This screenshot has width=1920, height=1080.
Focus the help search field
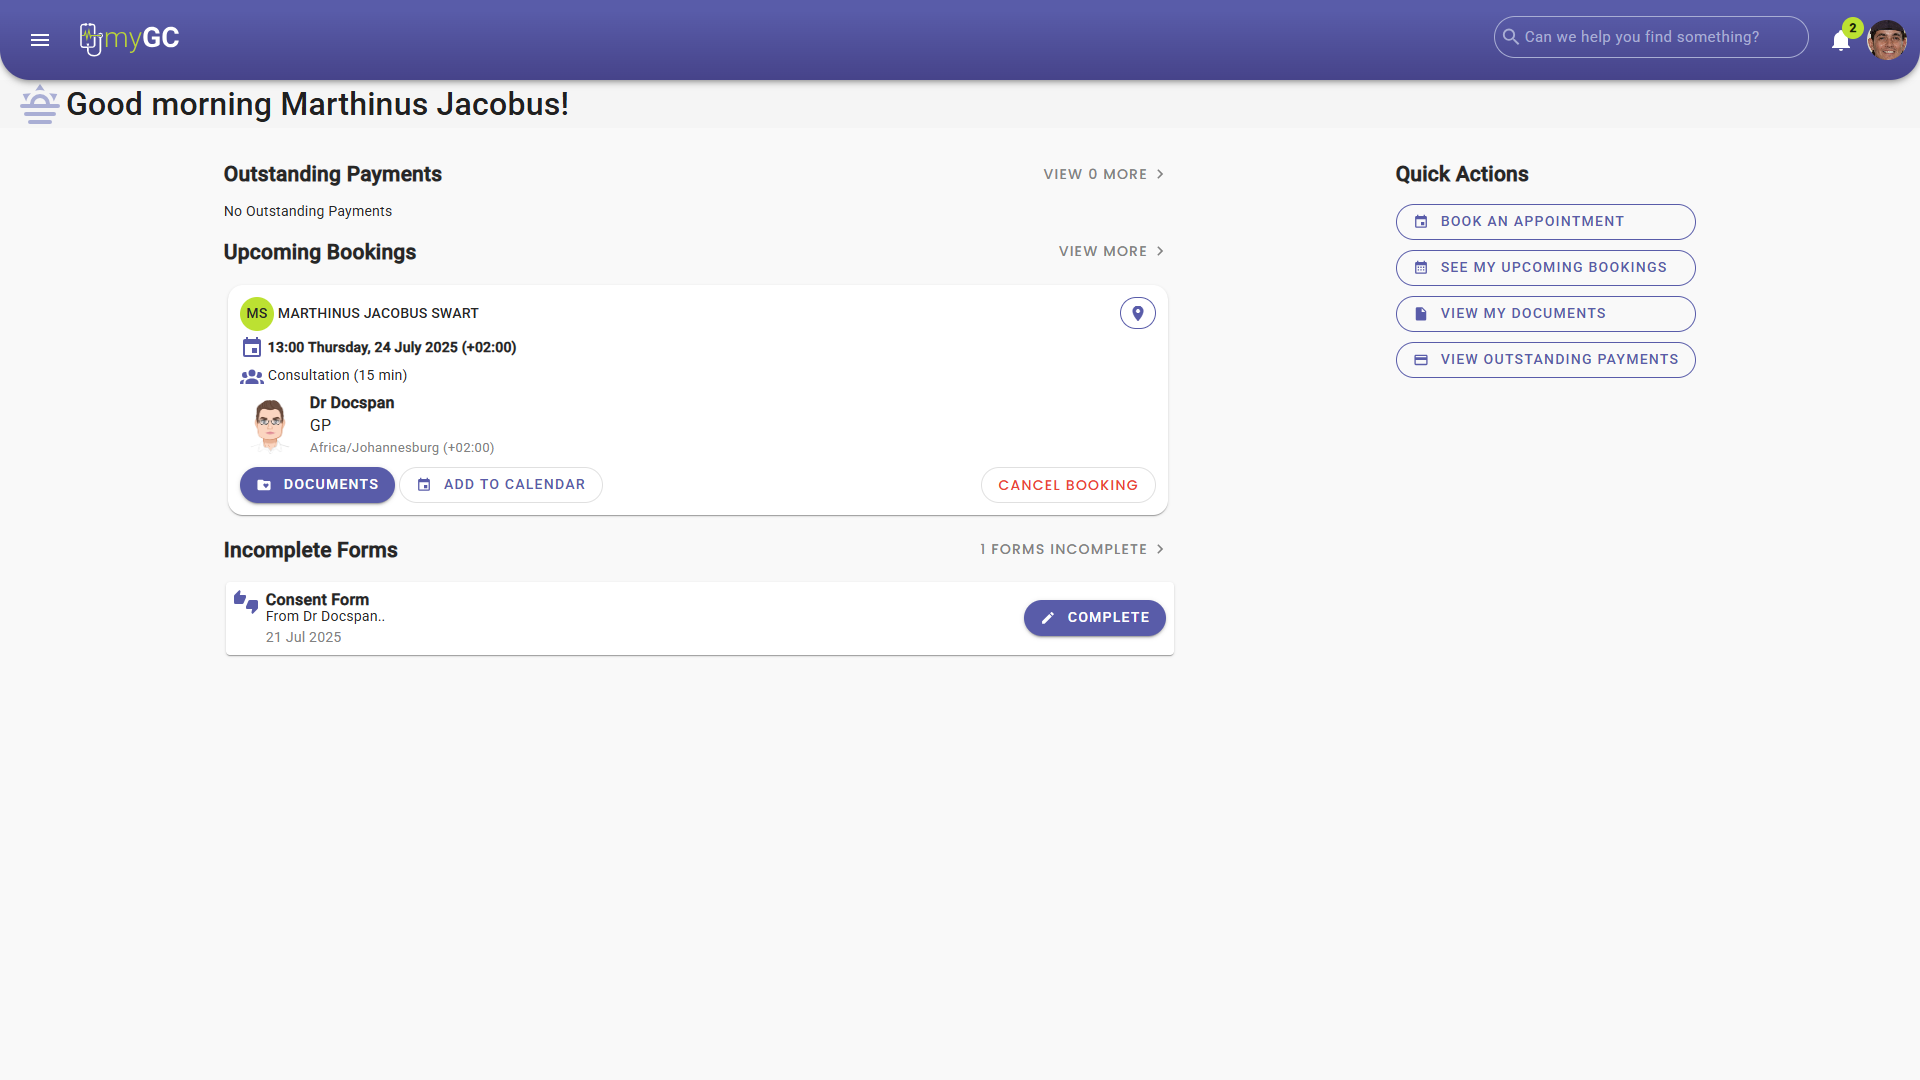[1660, 37]
